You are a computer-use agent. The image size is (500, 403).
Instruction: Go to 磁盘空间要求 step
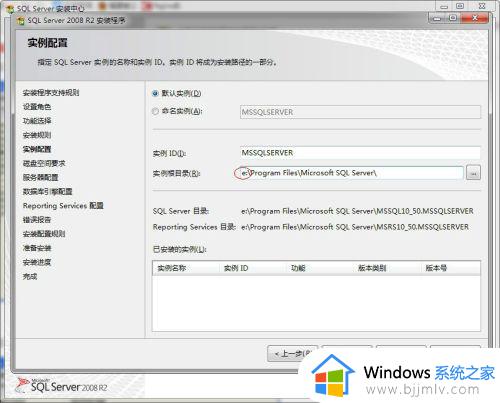44,163
